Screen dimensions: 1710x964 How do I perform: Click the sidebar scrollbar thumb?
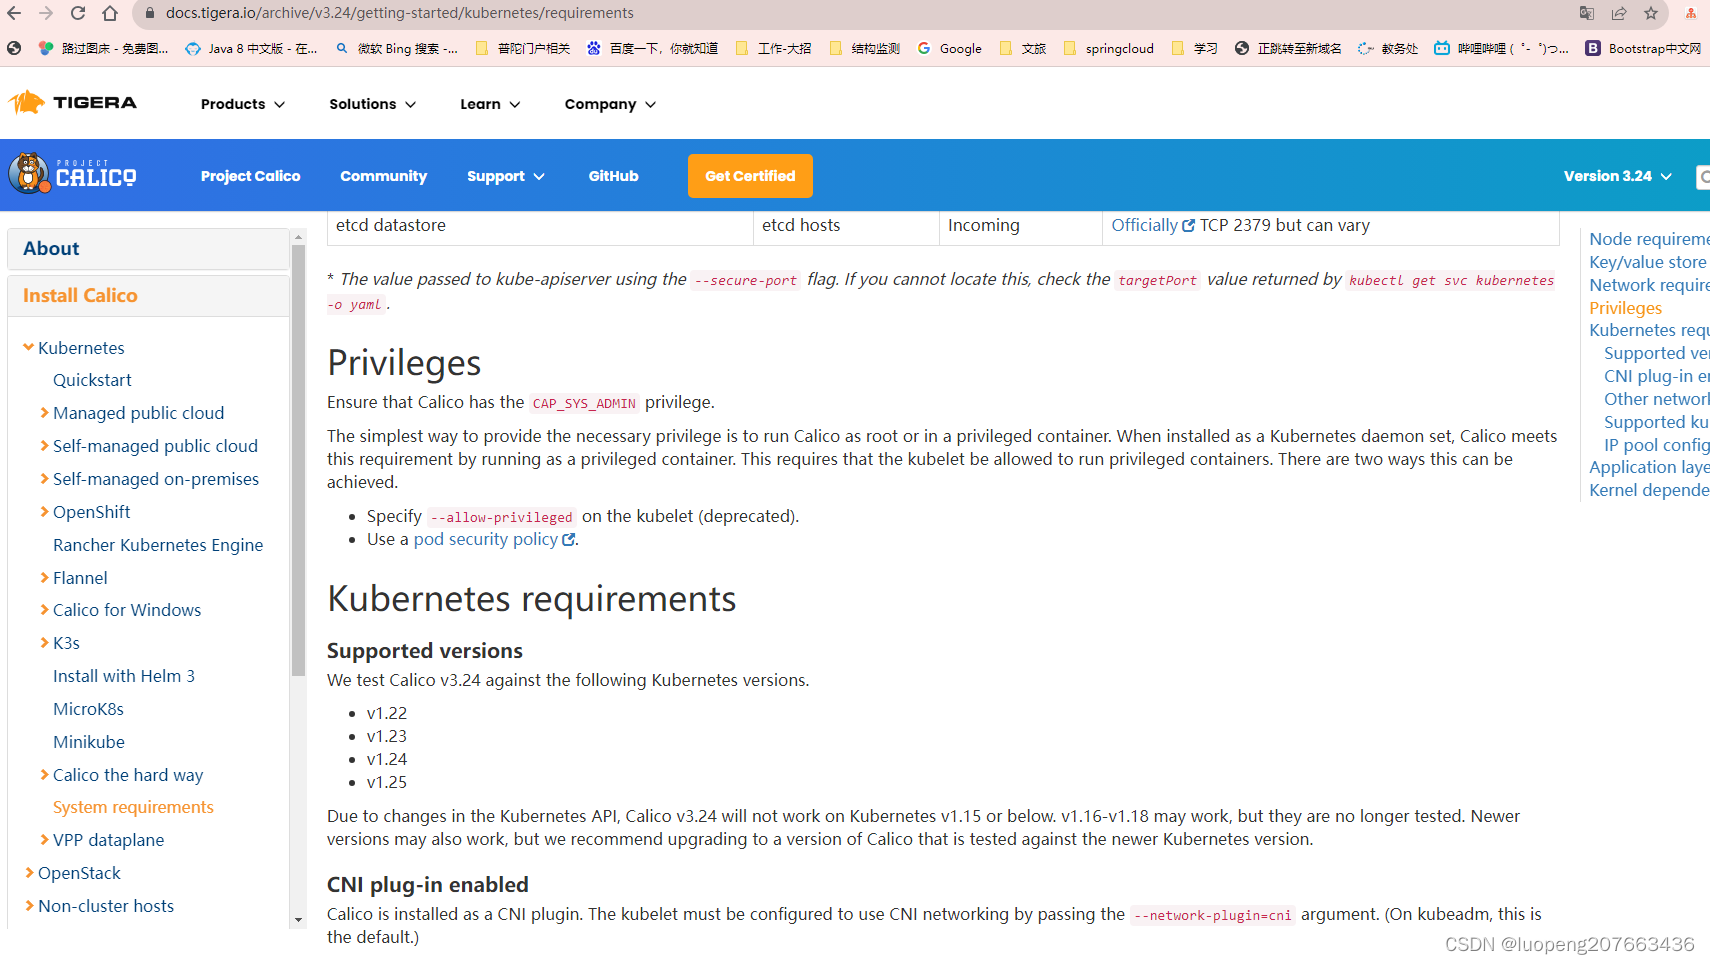(x=298, y=460)
